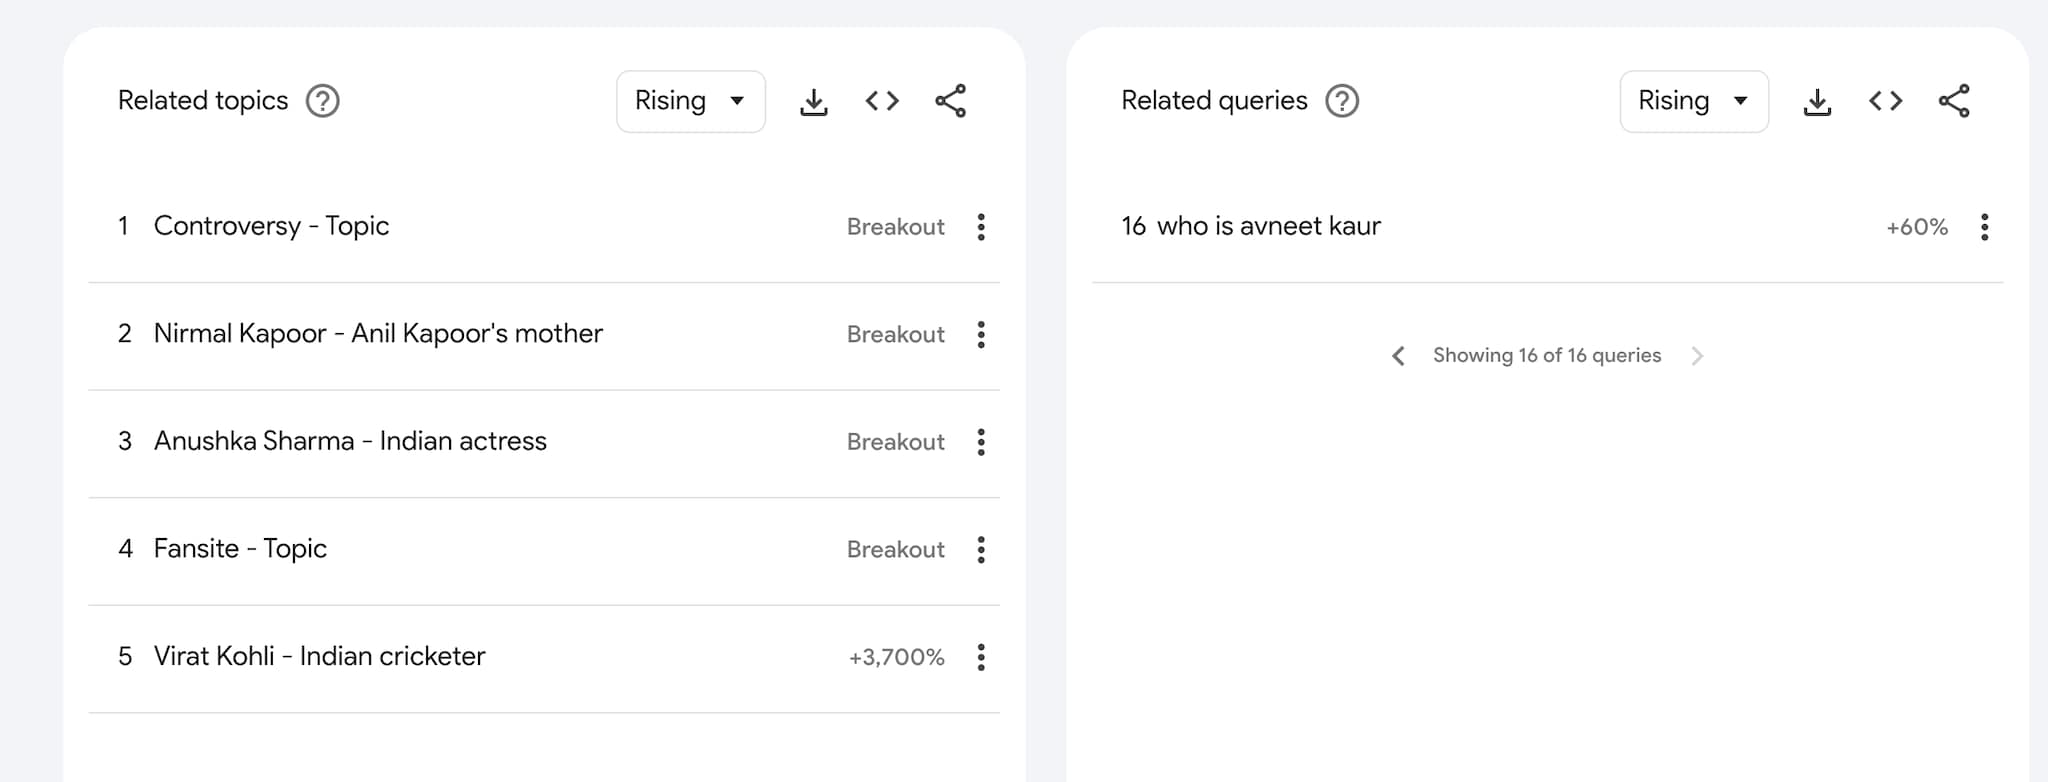Open more options for Fansite topic
The height and width of the screenshot is (782, 2048).
981,549
